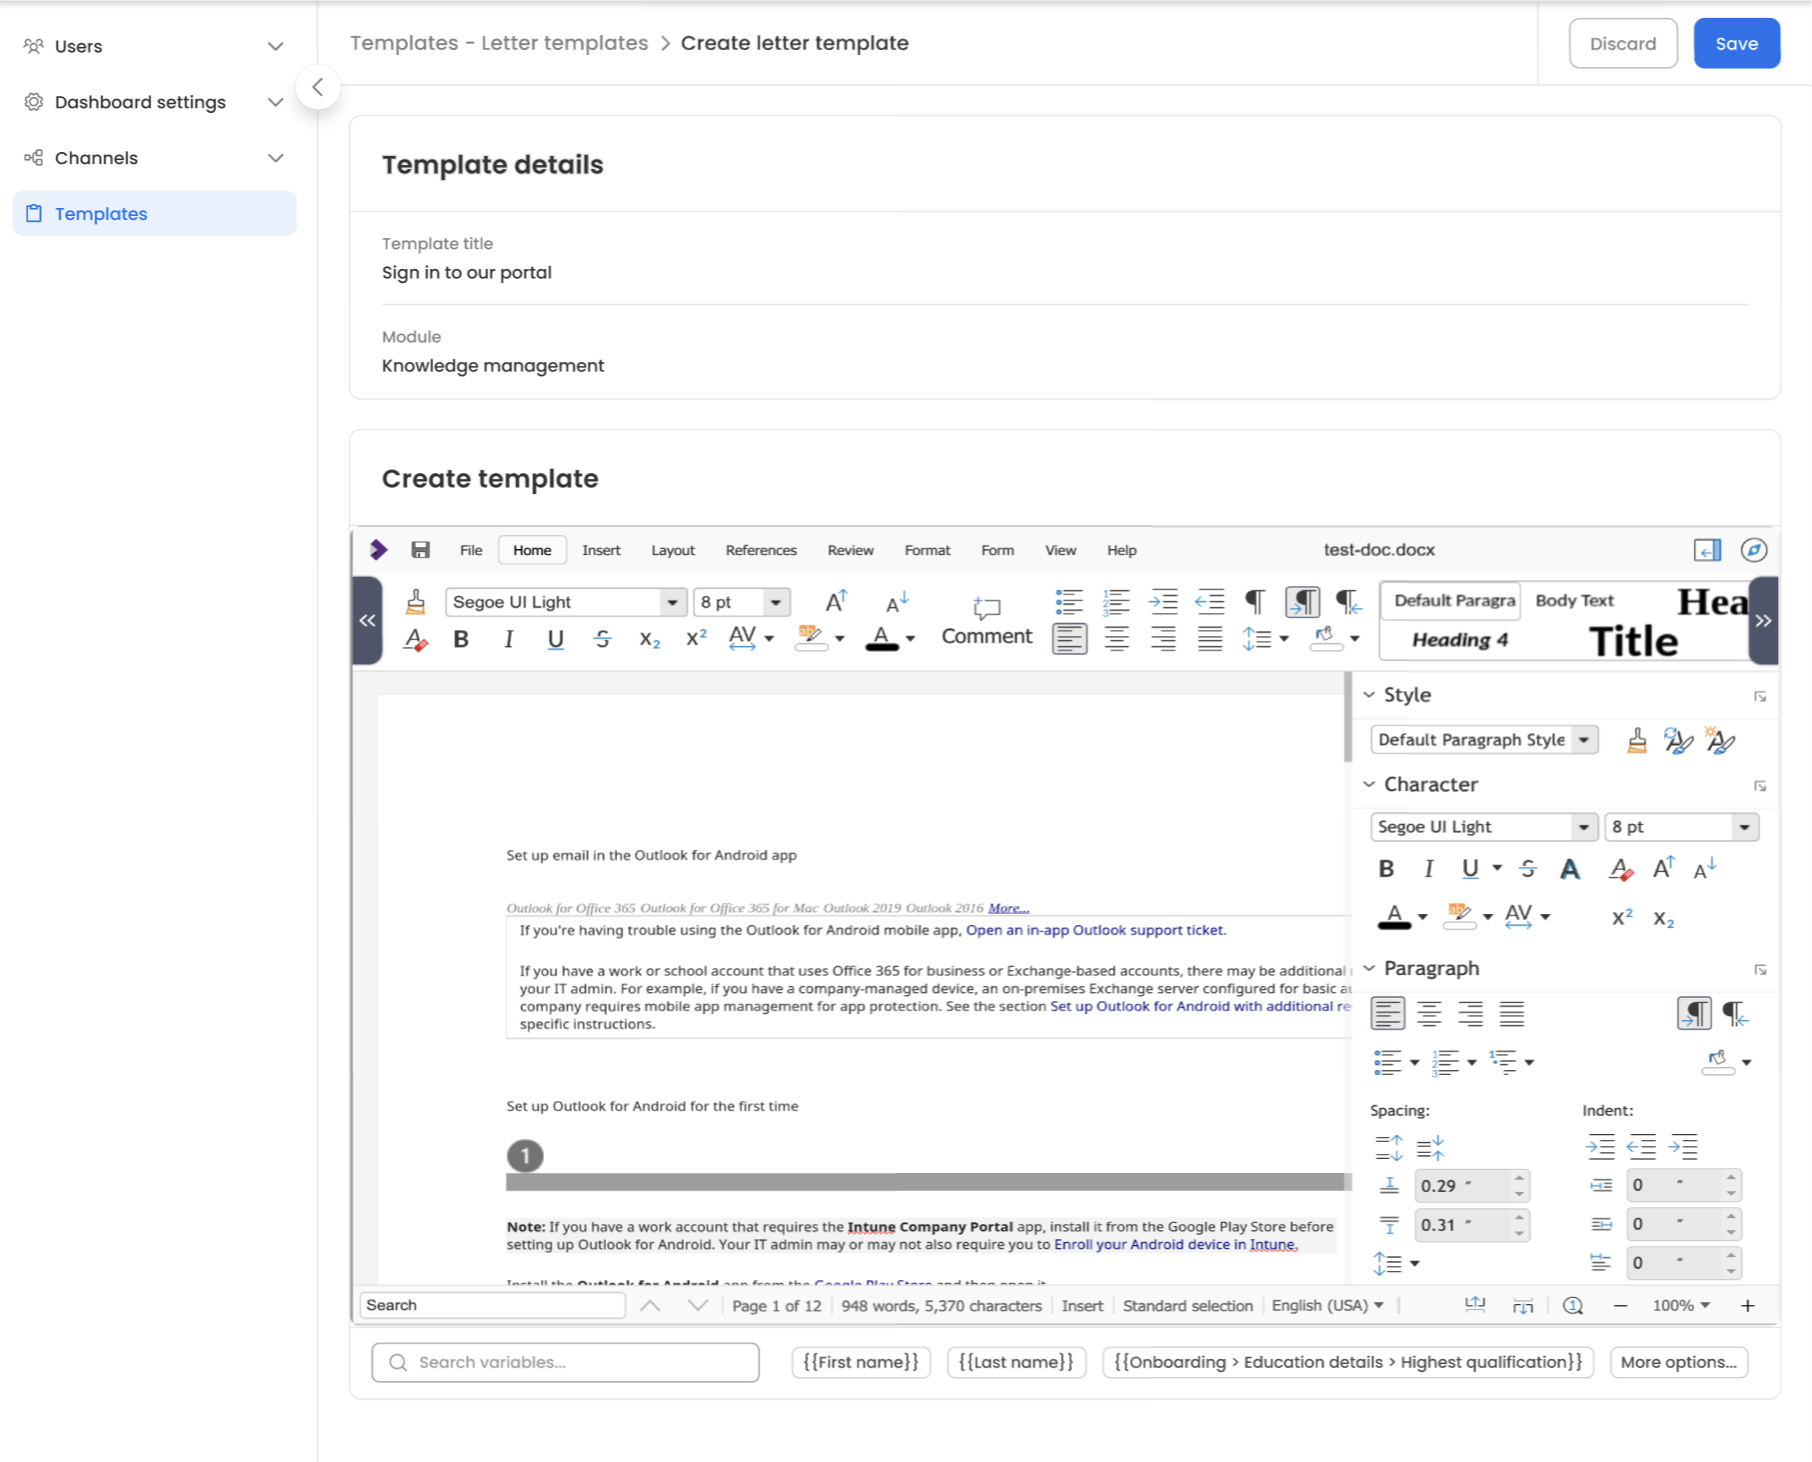Insert a comment with the Comment button

click(987, 621)
